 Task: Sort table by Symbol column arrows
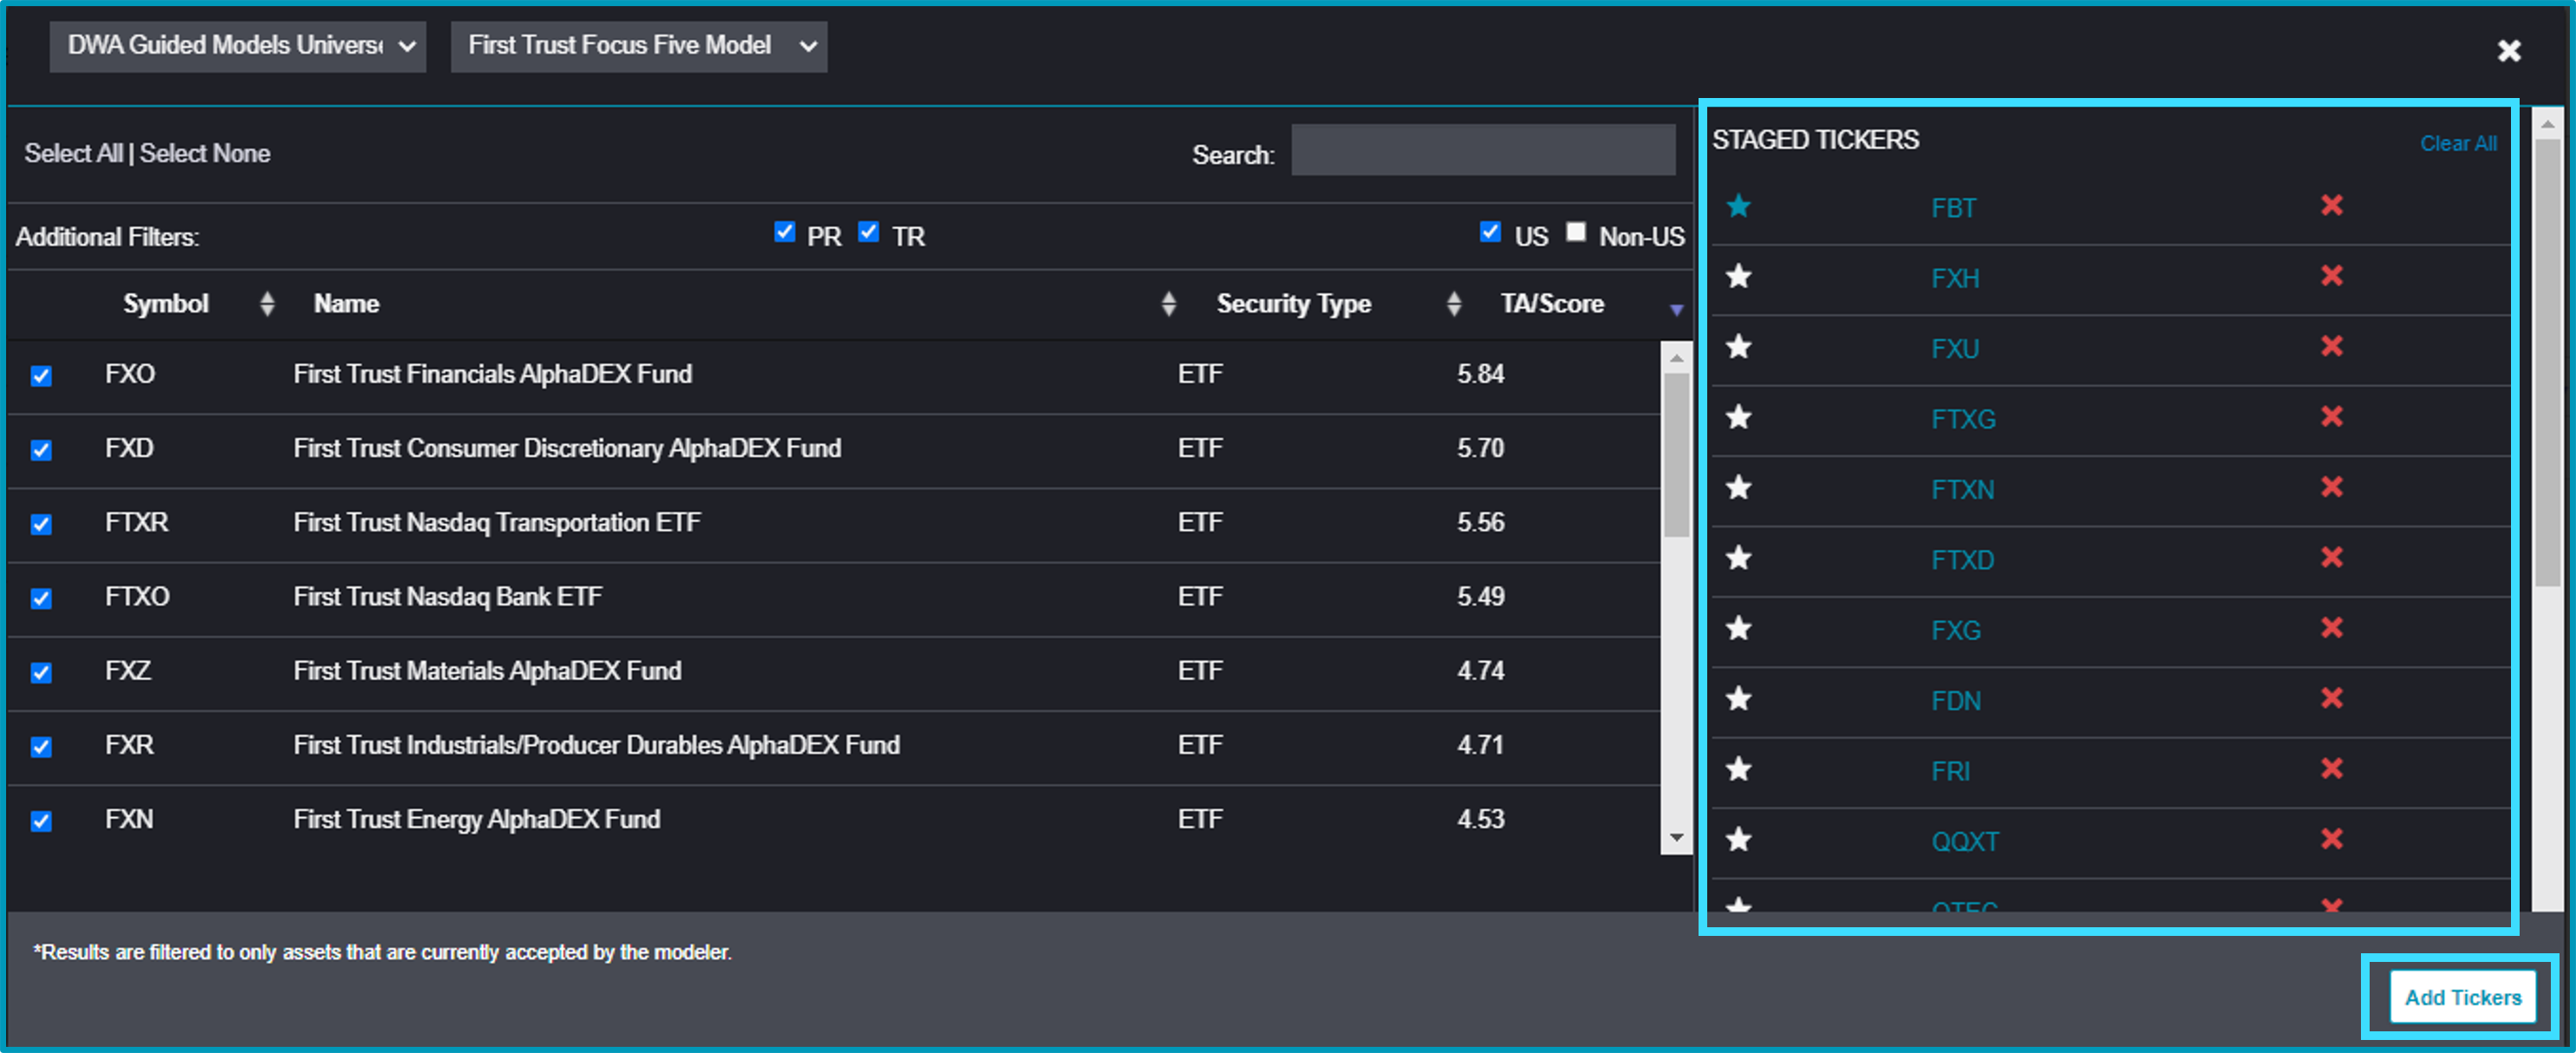coord(267,304)
